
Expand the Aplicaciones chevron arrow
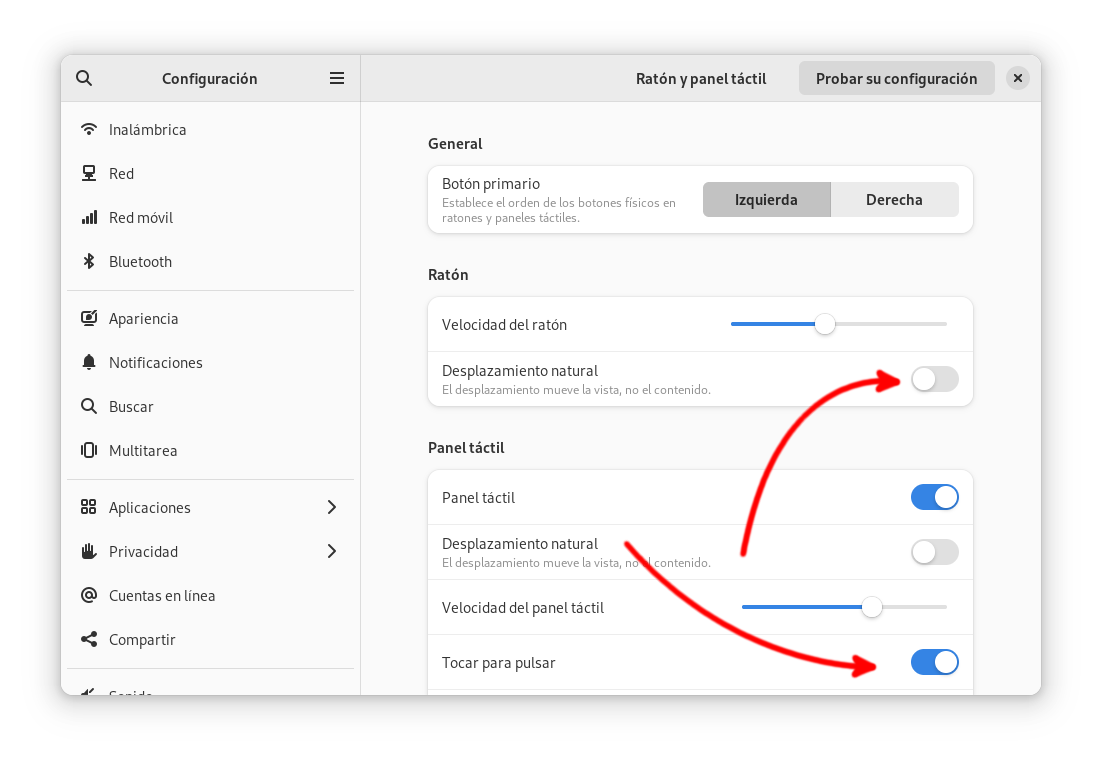tap(332, 508)
